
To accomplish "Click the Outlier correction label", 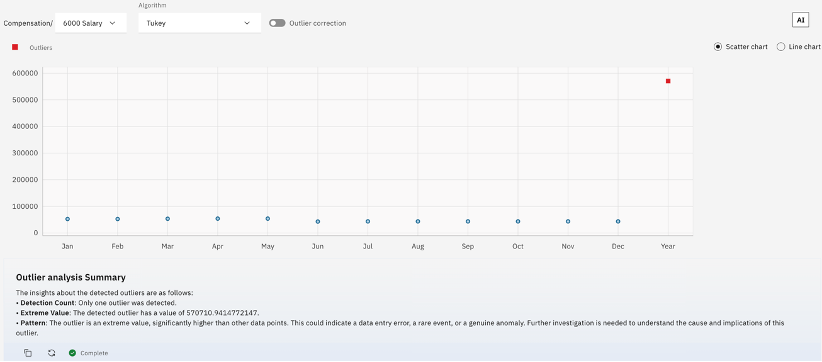I will point(318,24).
